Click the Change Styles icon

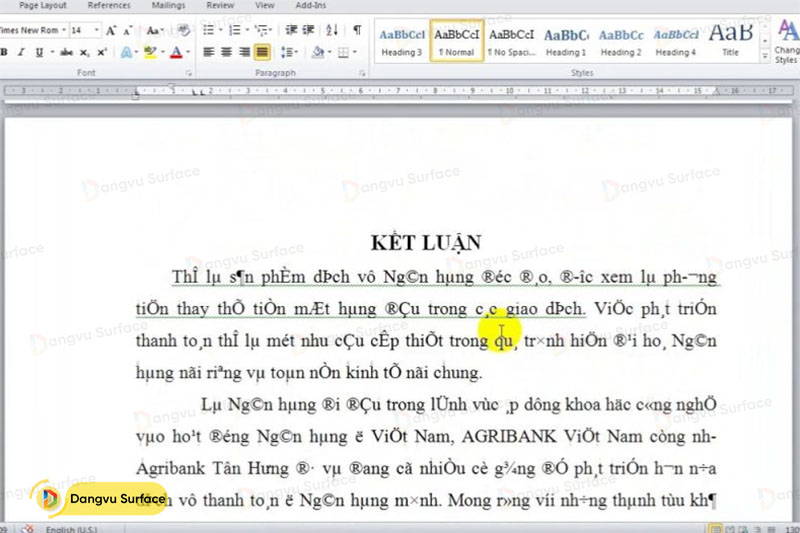point(787,41)
